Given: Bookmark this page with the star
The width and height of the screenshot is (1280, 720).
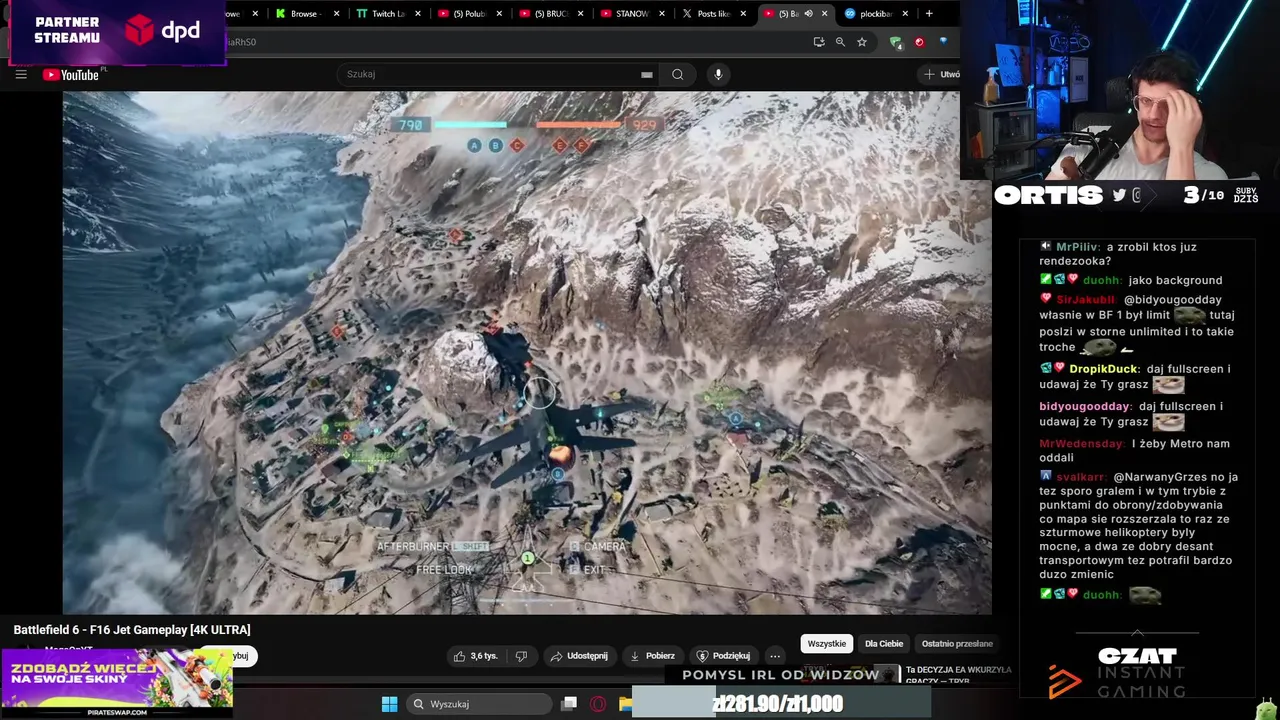Looking at the screenshot, I should [862, 42].
